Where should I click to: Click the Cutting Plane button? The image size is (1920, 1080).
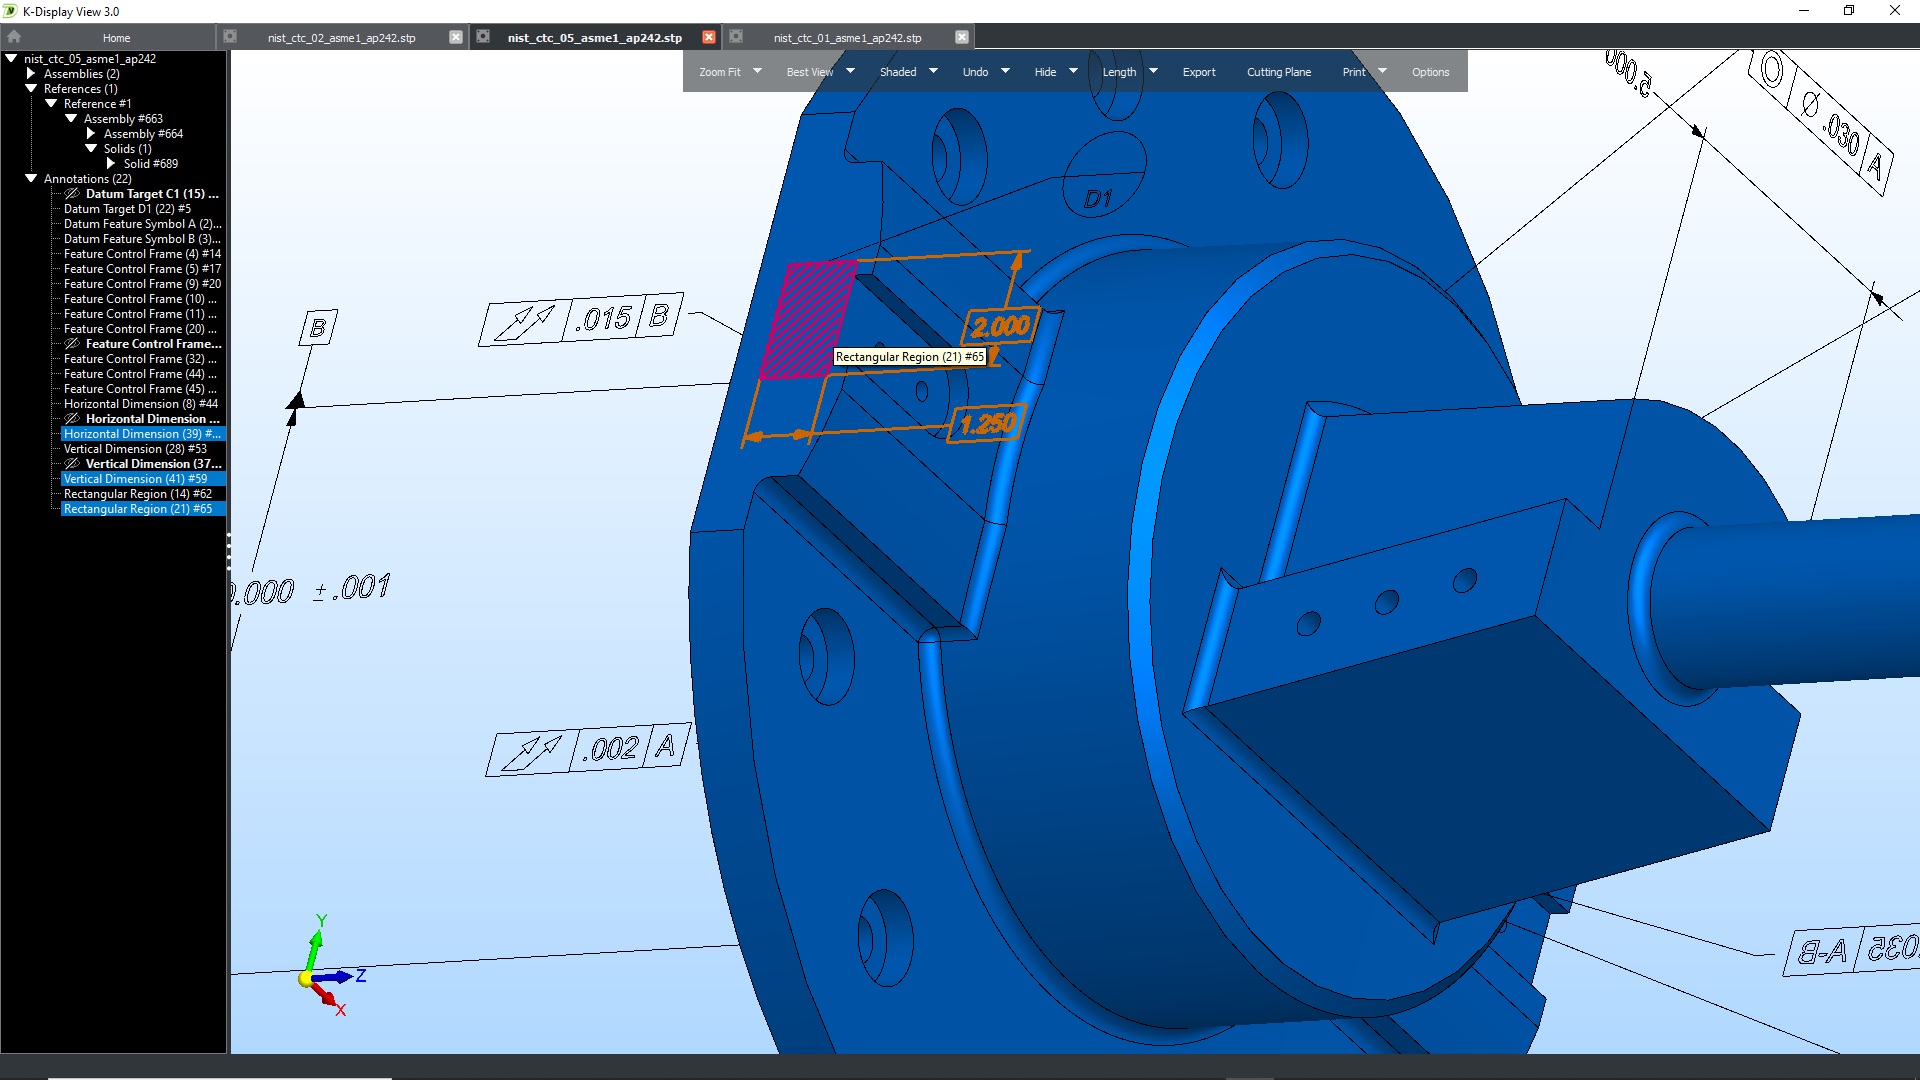coord(1278,72)
